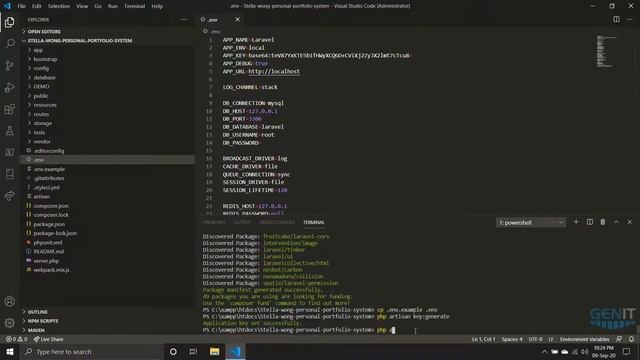Open the Extensions view
The width and height of the screenshot is (640, 360).
coord(9,109)
